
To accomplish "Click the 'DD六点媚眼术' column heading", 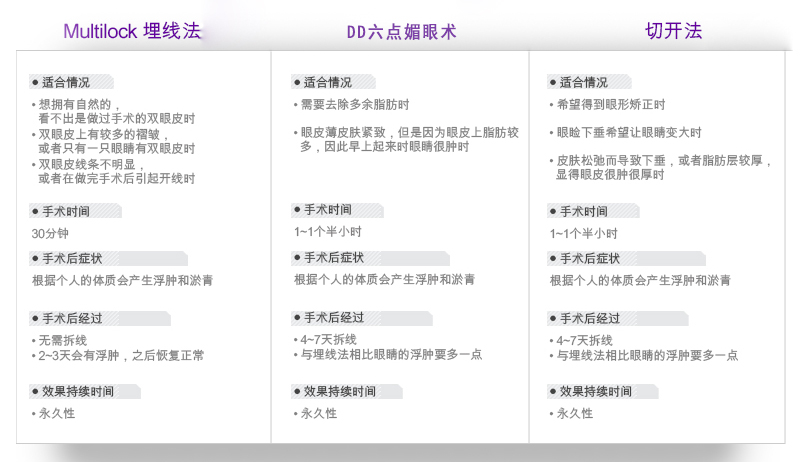I will coord(401,32).
